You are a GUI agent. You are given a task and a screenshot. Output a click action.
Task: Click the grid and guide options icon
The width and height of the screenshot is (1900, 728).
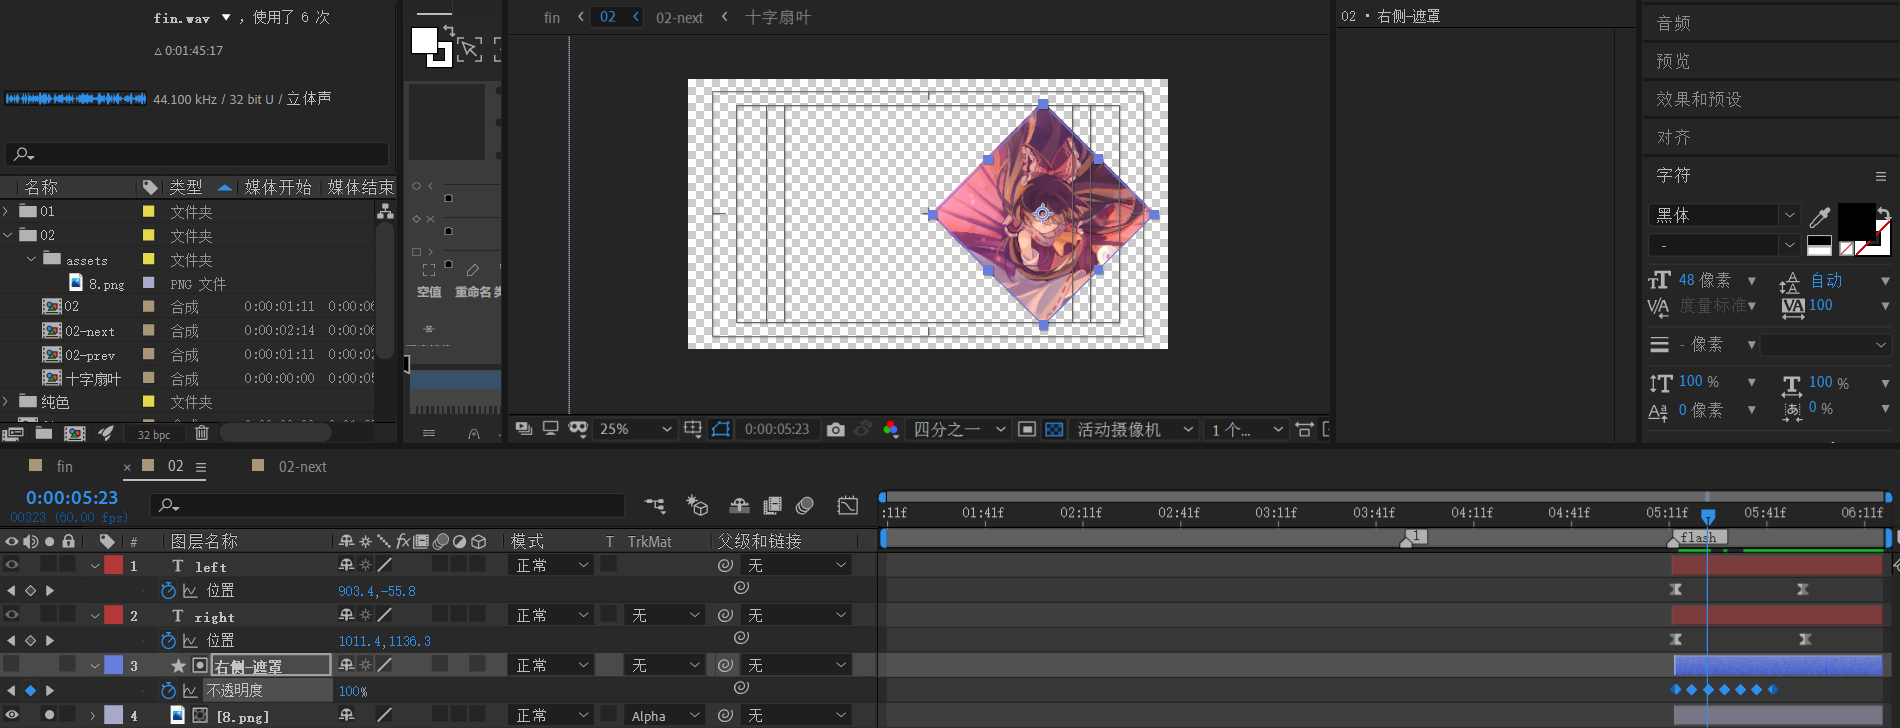pyautogui.click(x=692, y=429)
